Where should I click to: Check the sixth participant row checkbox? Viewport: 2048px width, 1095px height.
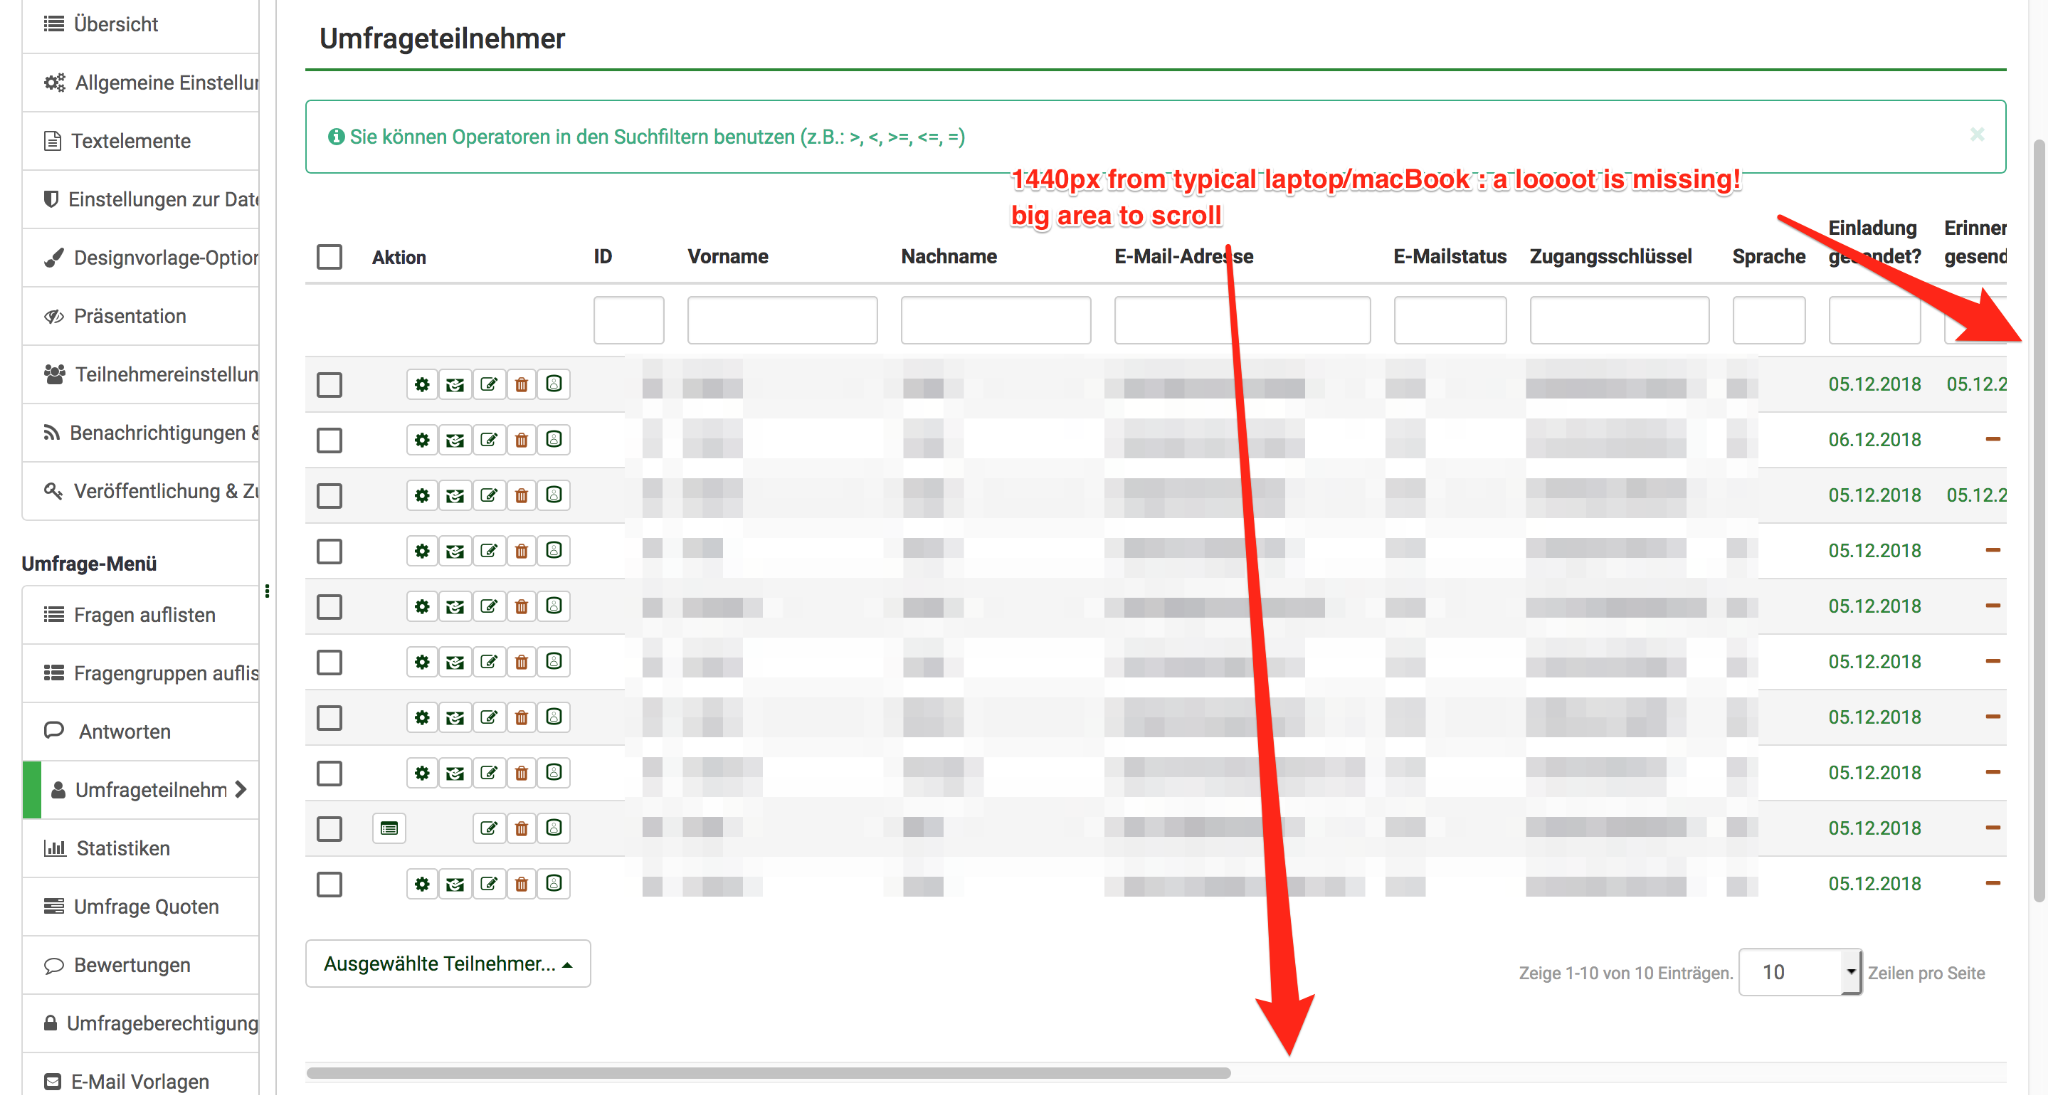329,662
